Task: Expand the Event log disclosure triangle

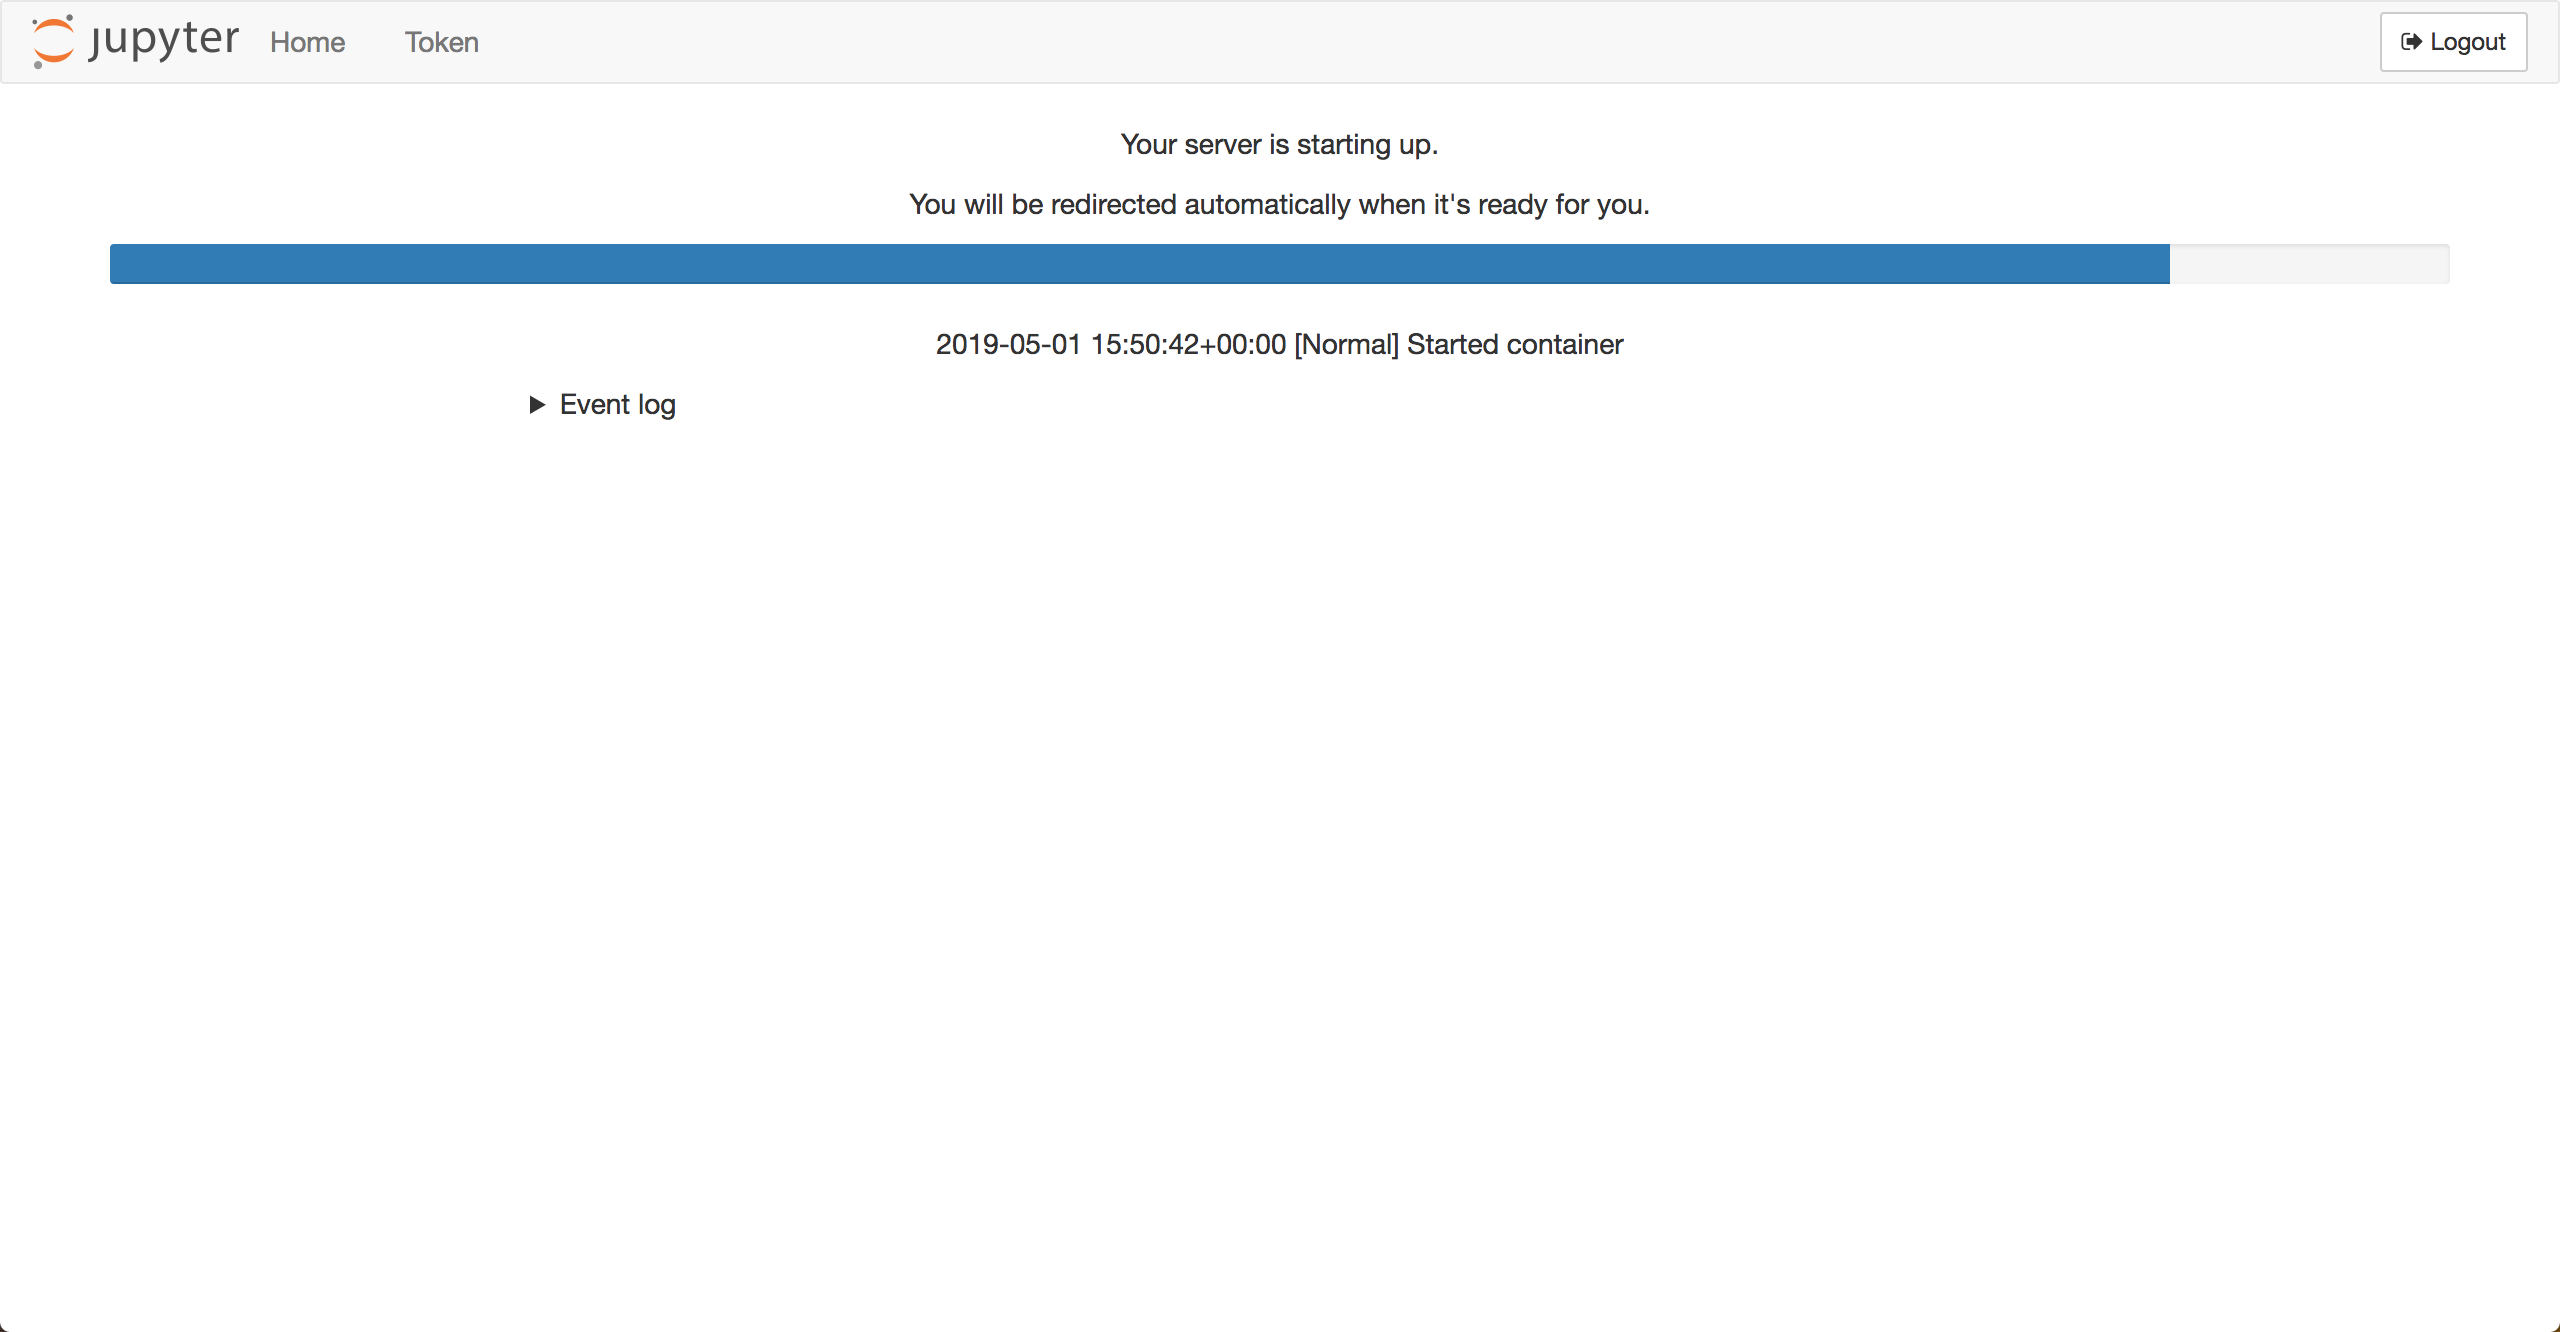Action: [x=537, y=404]
